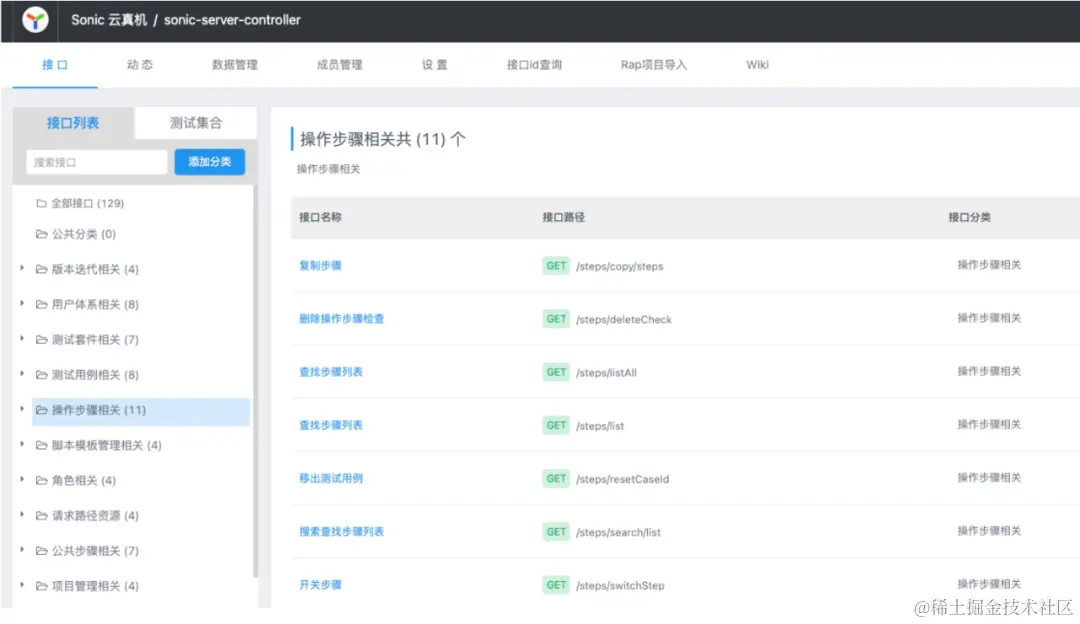Image resolution: width=1080 pixels, height=624 pixels.
Task: Click the 接口名称 column header
Action: 320,218
